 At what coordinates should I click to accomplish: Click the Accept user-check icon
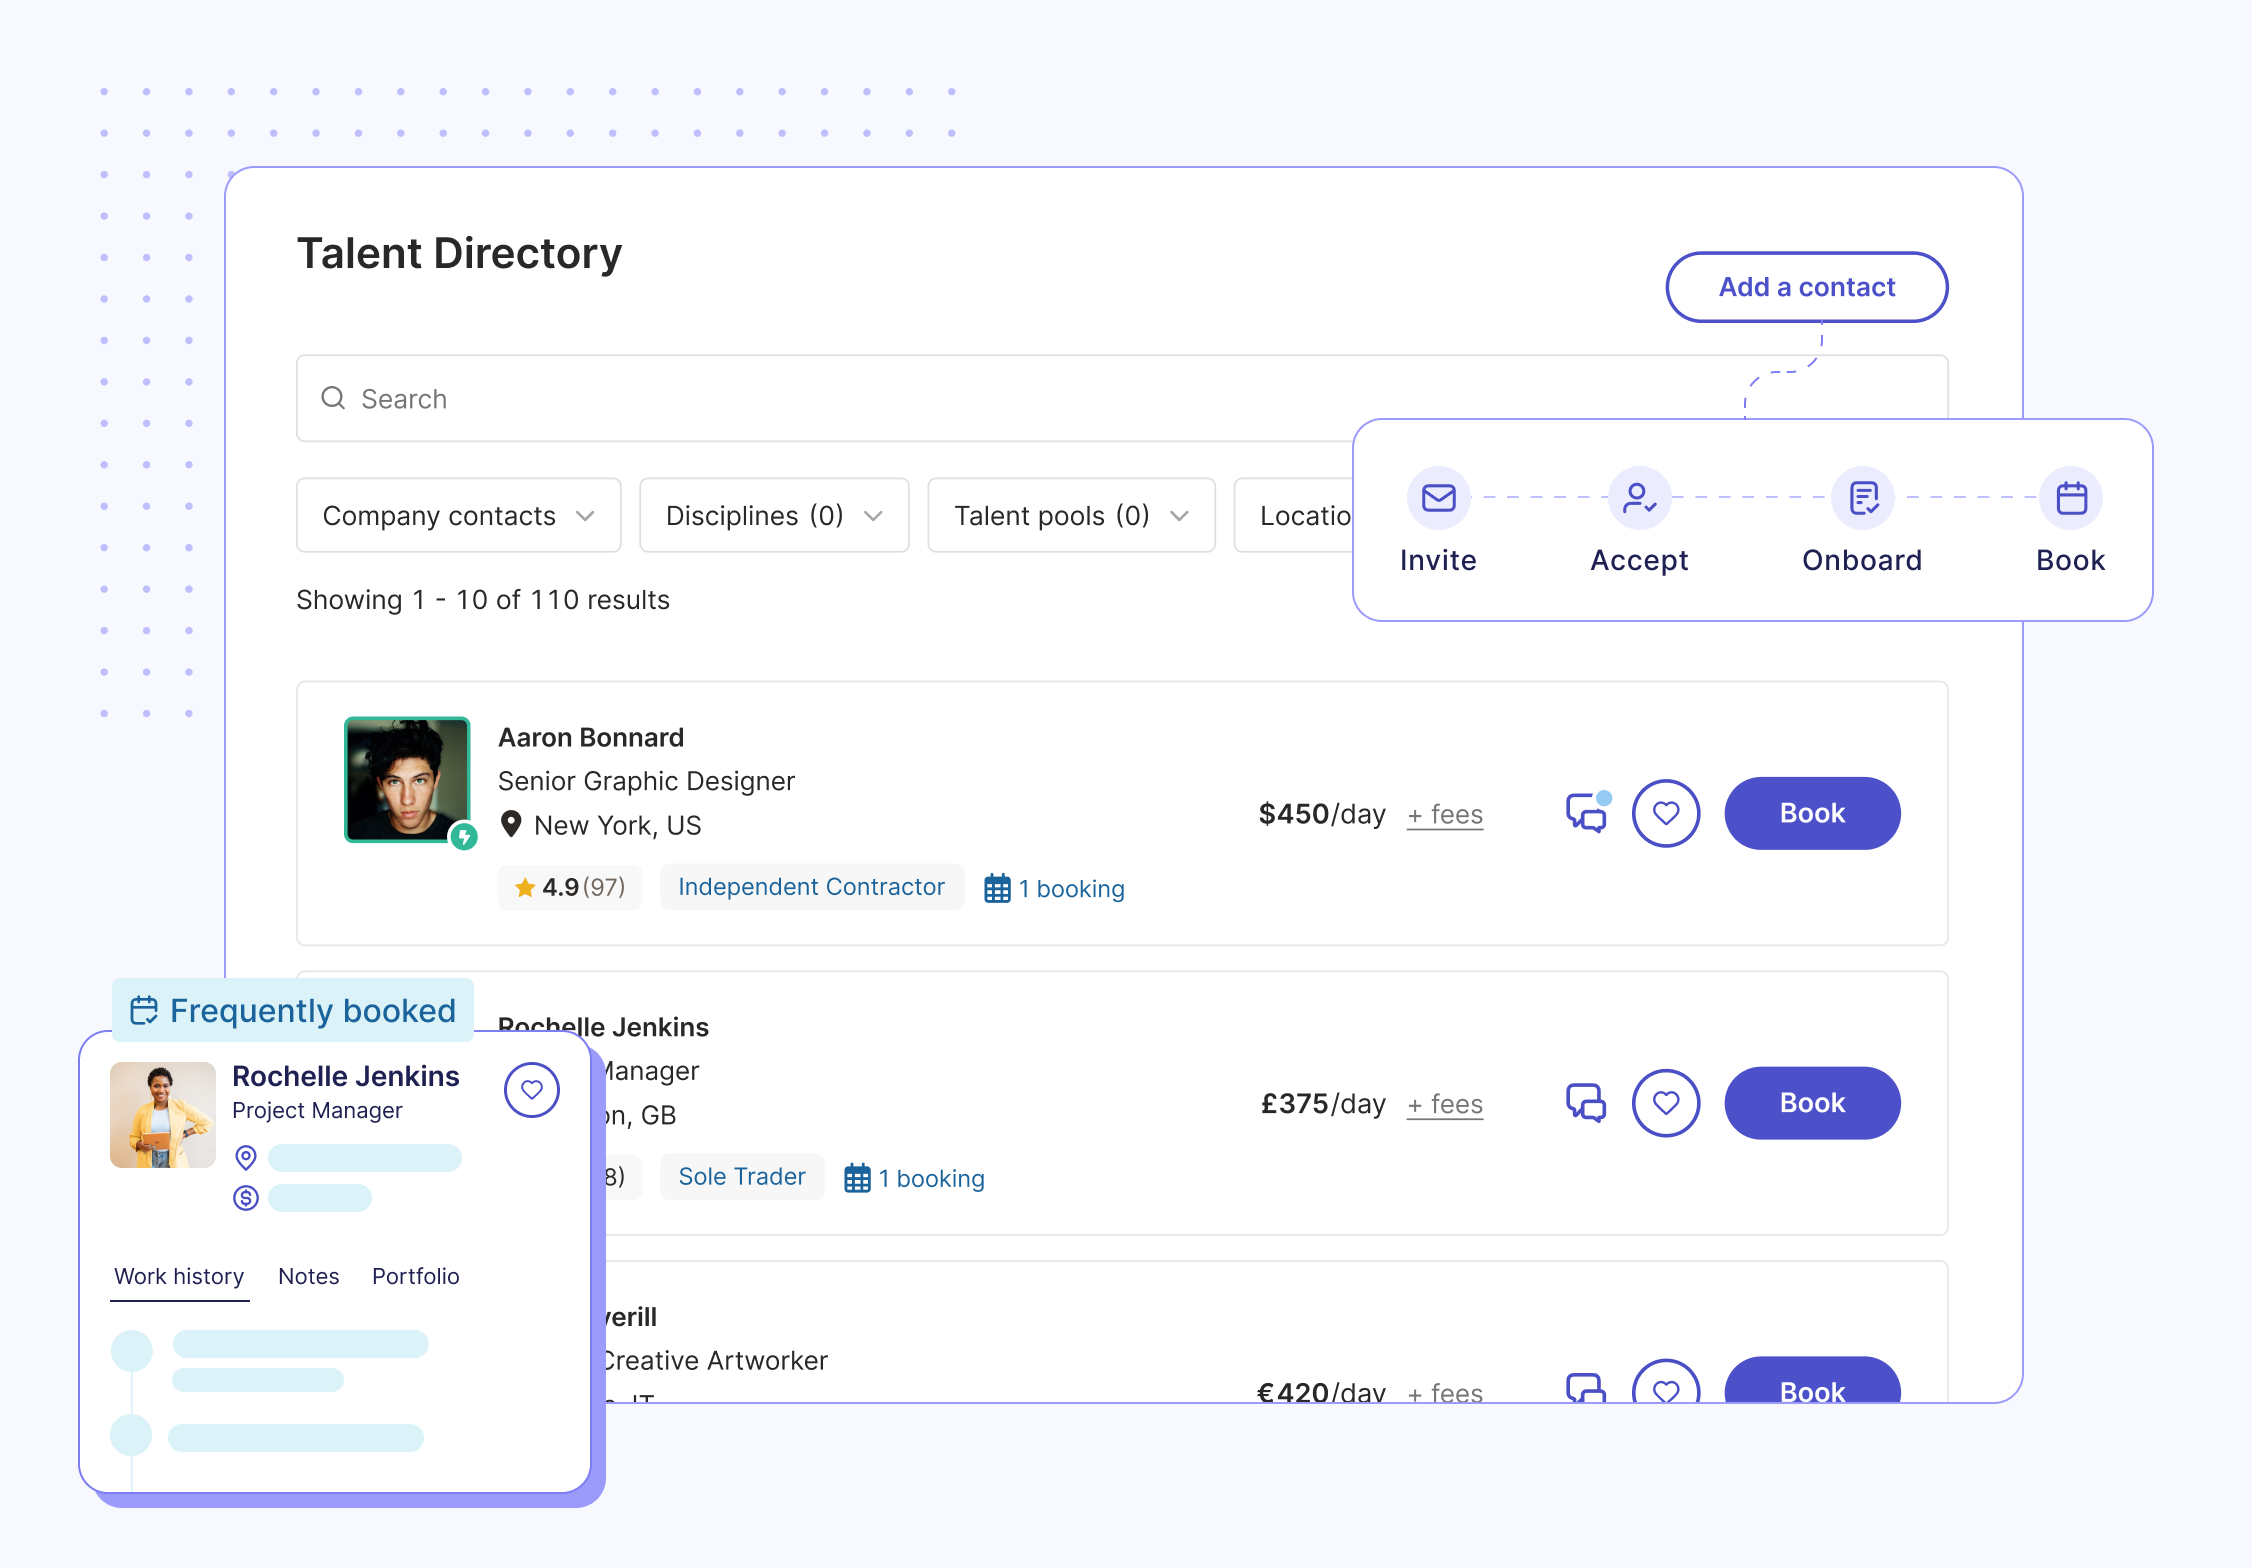[1639, 497]
